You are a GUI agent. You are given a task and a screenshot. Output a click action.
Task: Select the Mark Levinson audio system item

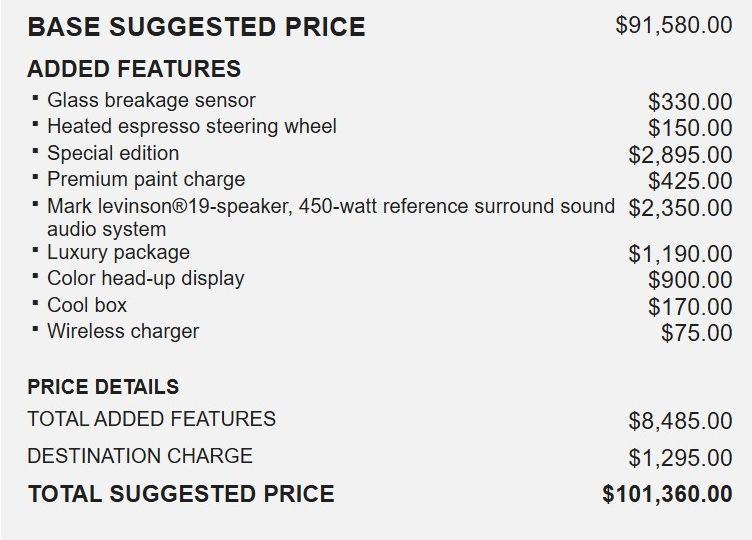click(330, 206)
